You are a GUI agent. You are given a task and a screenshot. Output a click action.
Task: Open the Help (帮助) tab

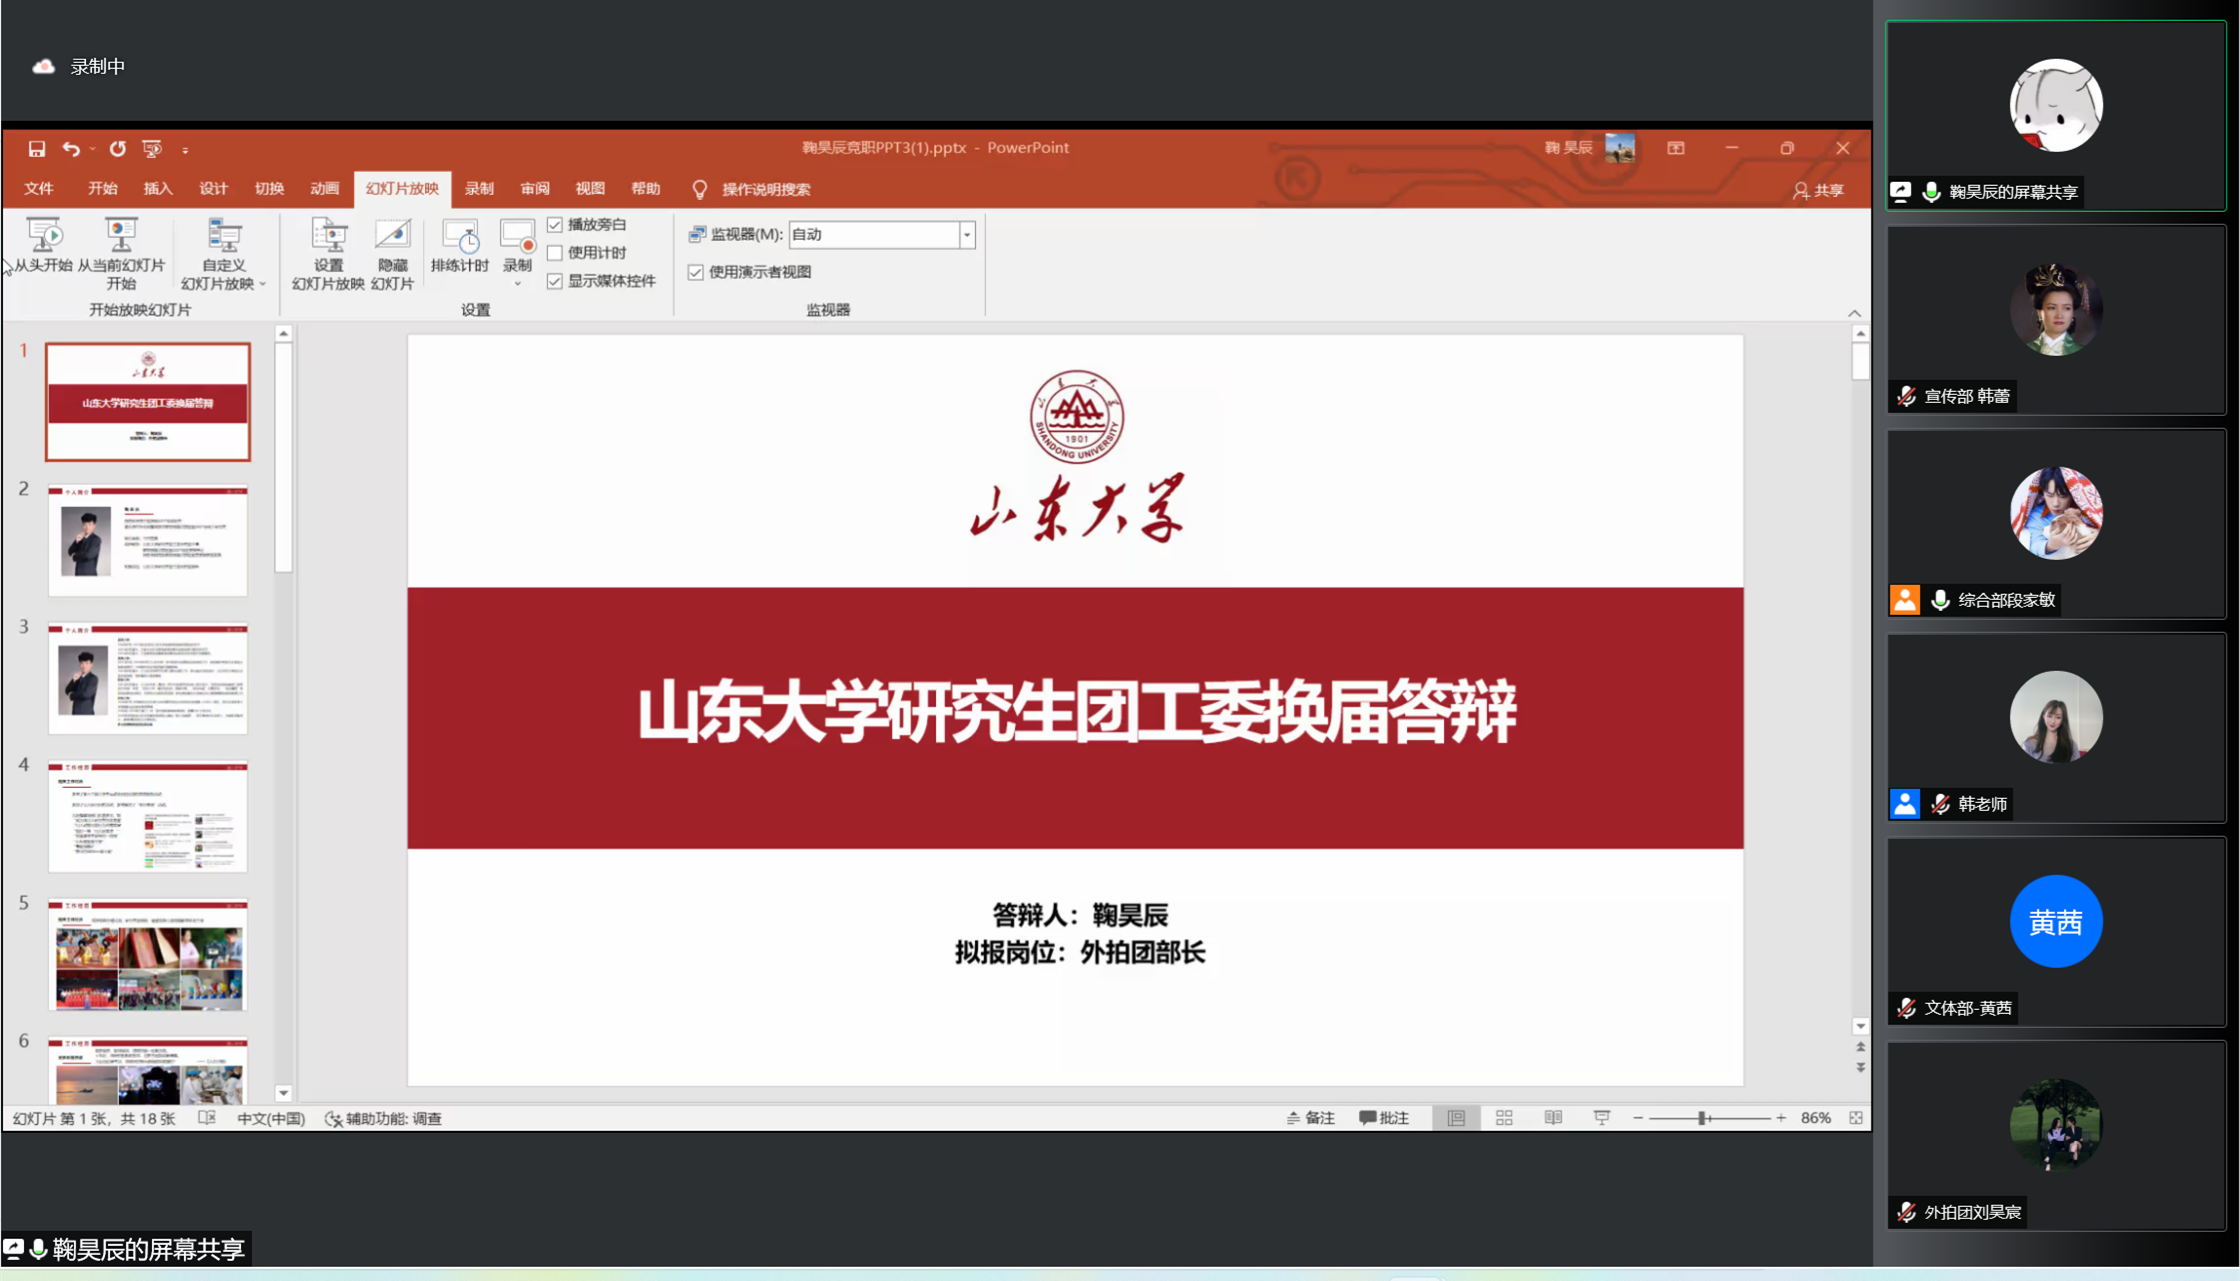click(646, 189)
